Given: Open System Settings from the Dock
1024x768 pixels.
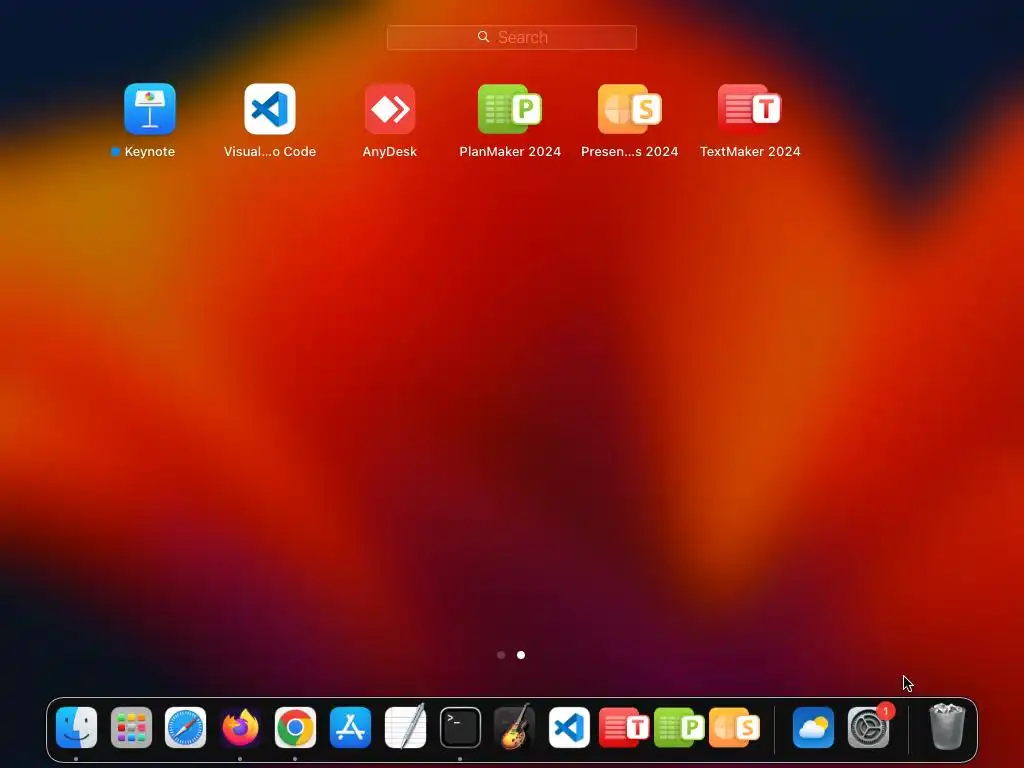Looking at the screenshot, I should coord(869,727).
